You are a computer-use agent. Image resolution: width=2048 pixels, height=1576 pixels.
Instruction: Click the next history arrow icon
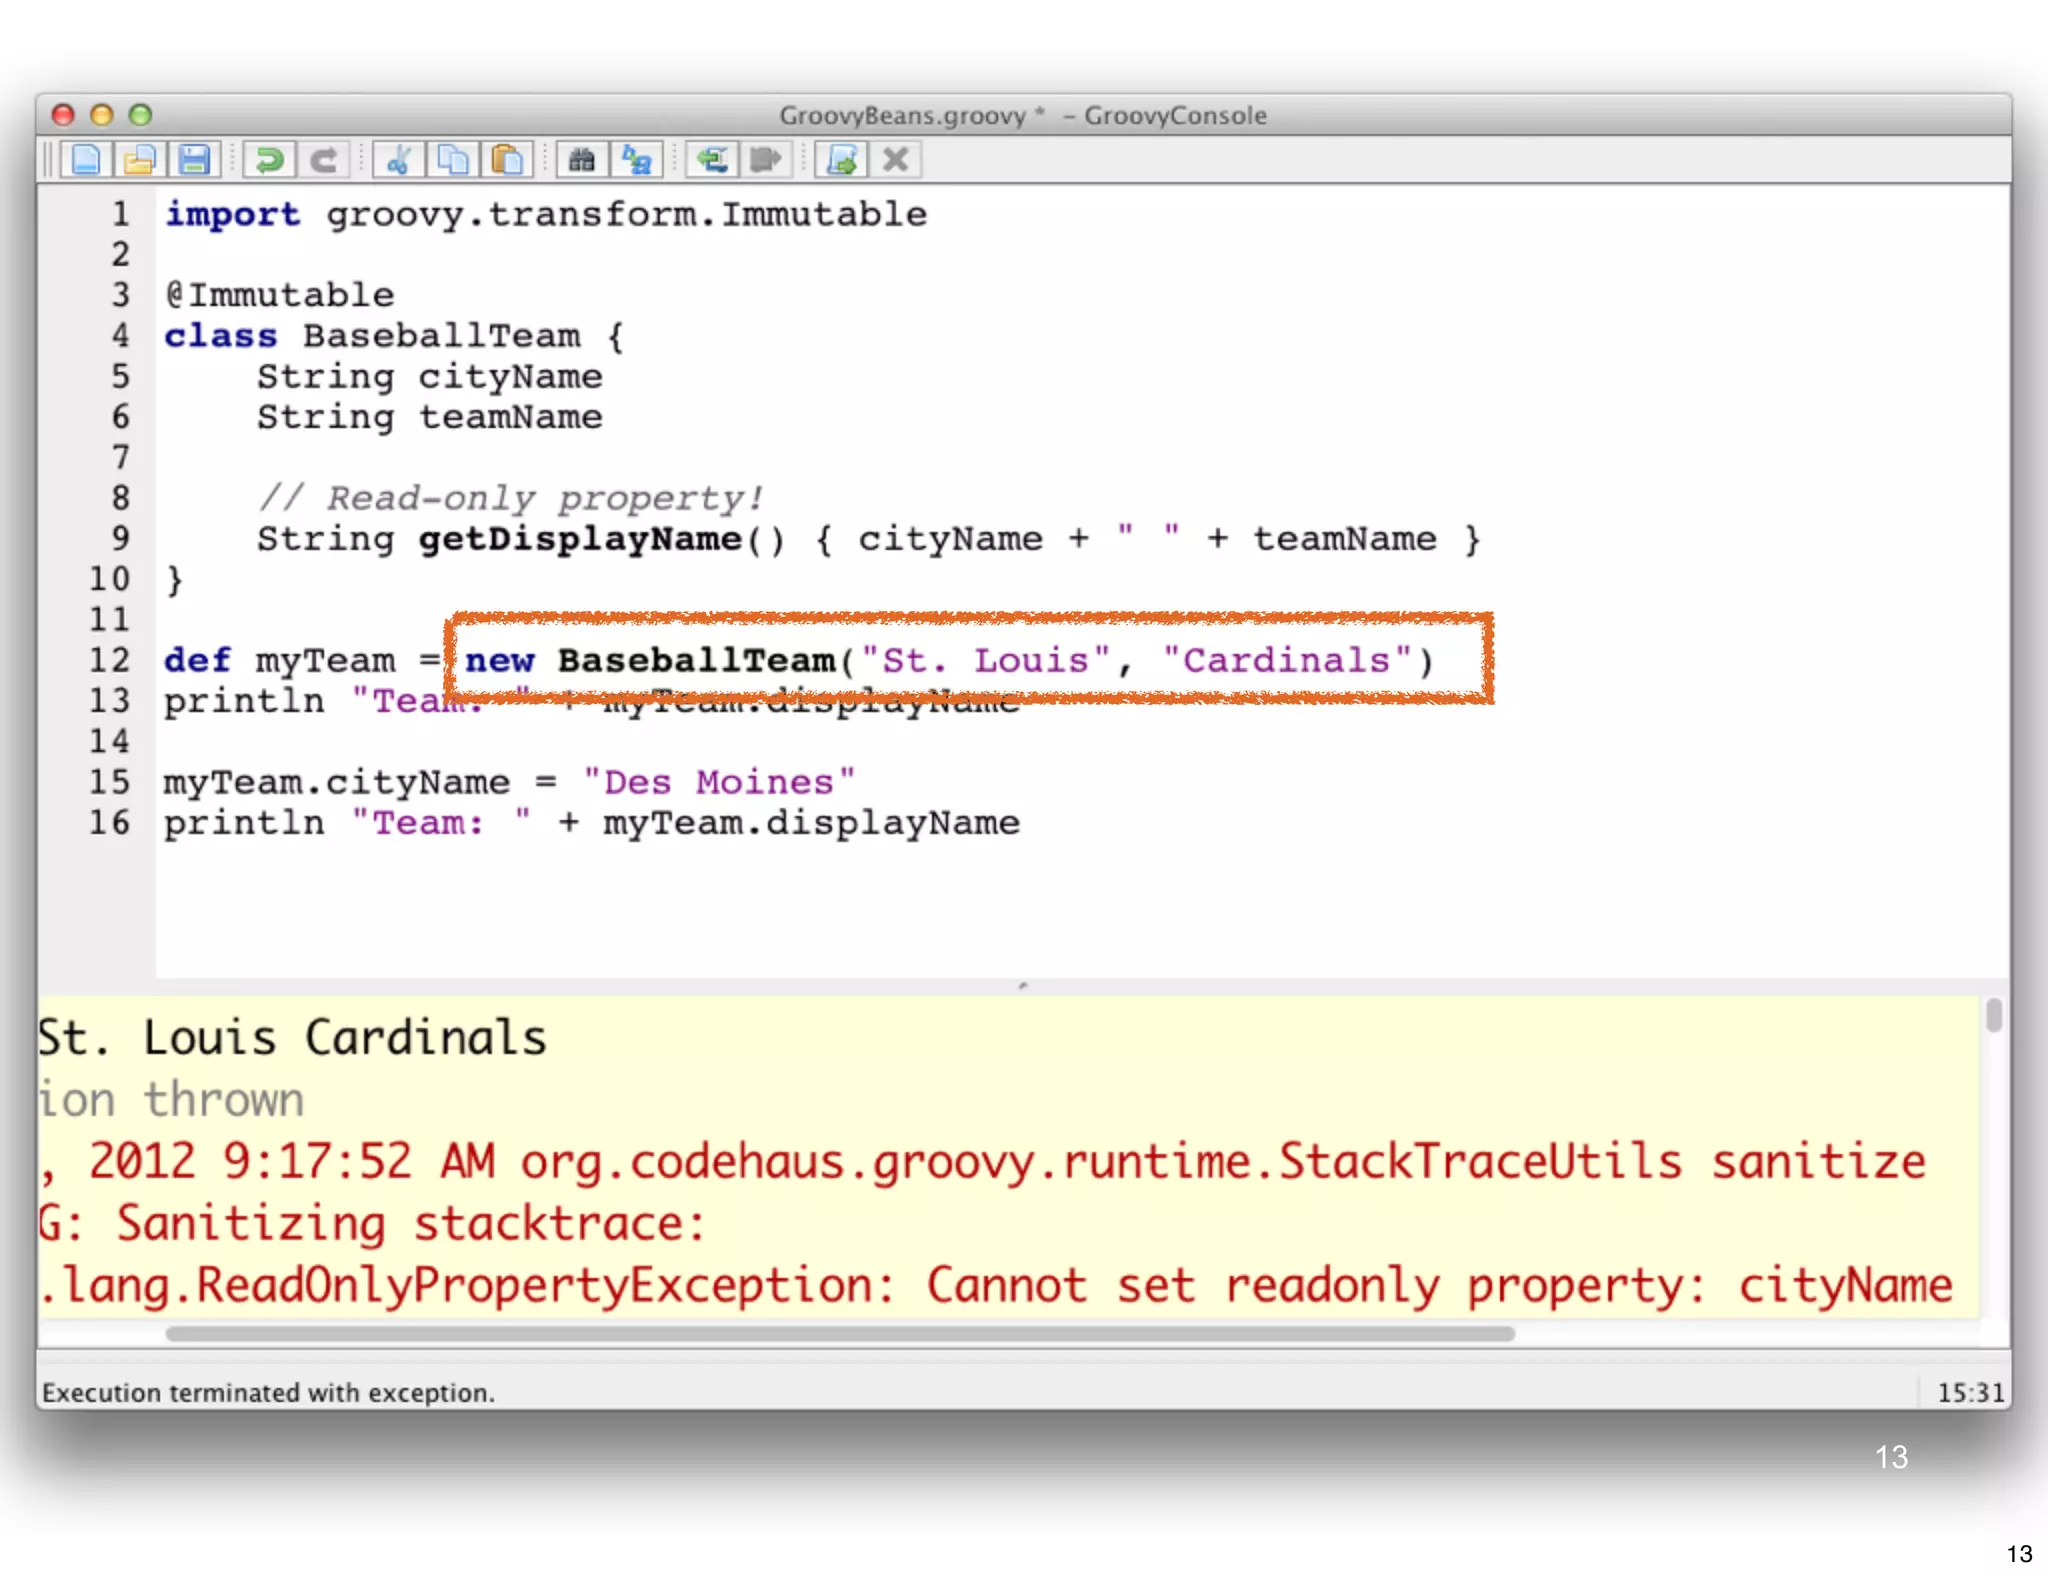[766, 160]
